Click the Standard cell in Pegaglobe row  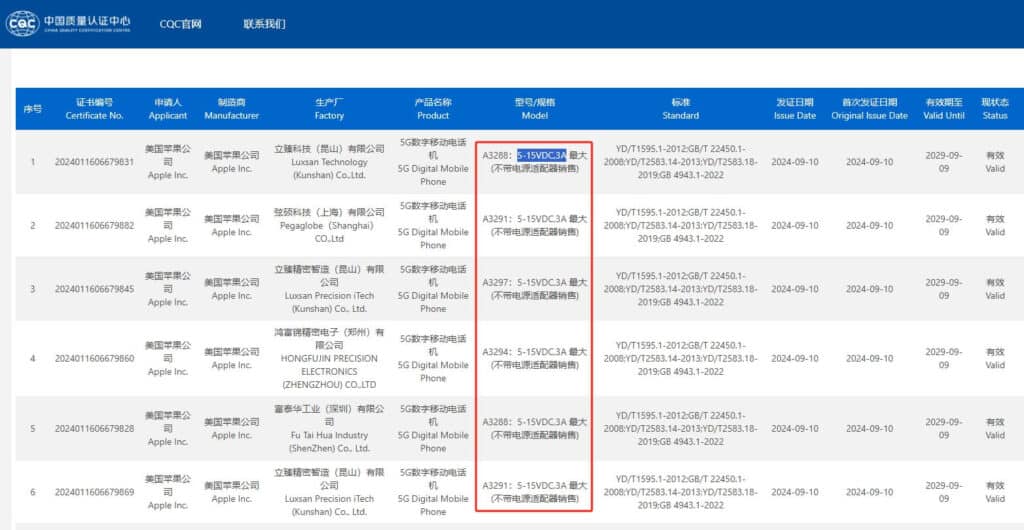click(x=680, y=225)
